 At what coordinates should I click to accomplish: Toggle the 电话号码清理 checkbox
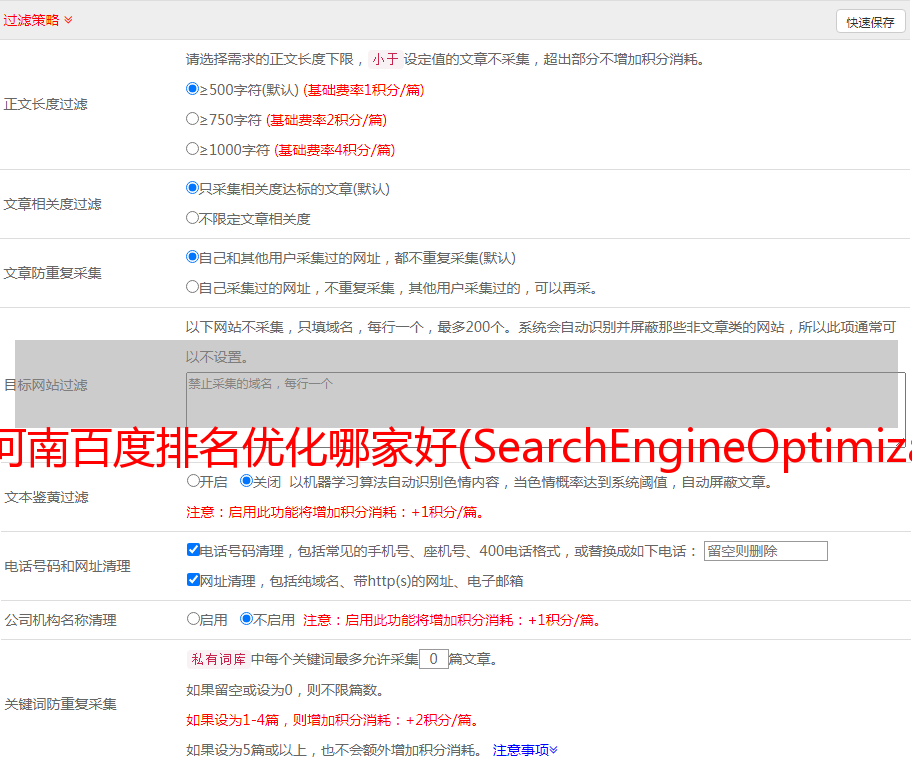click(x=193, y=550)
